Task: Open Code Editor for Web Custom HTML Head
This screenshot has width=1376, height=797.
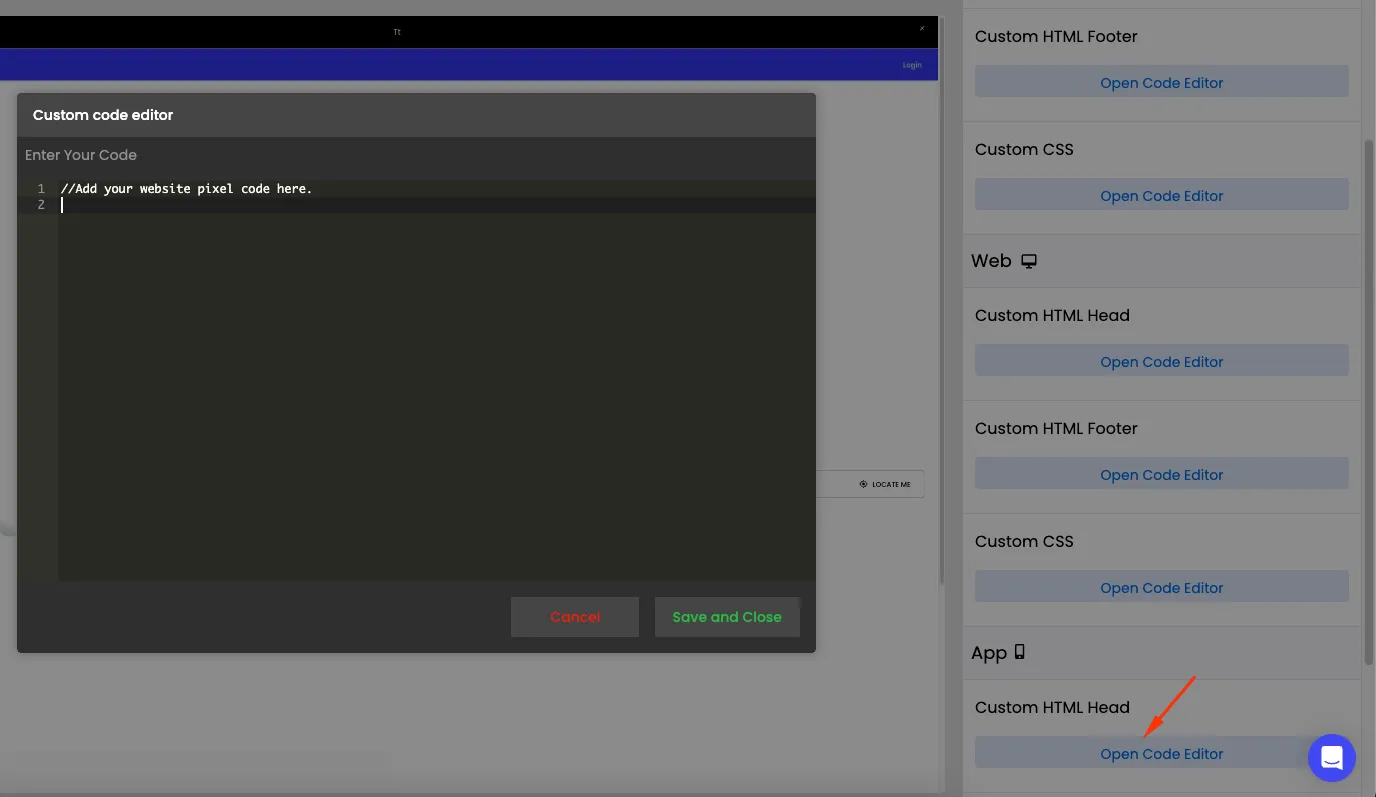Action: coord(1162,362)
